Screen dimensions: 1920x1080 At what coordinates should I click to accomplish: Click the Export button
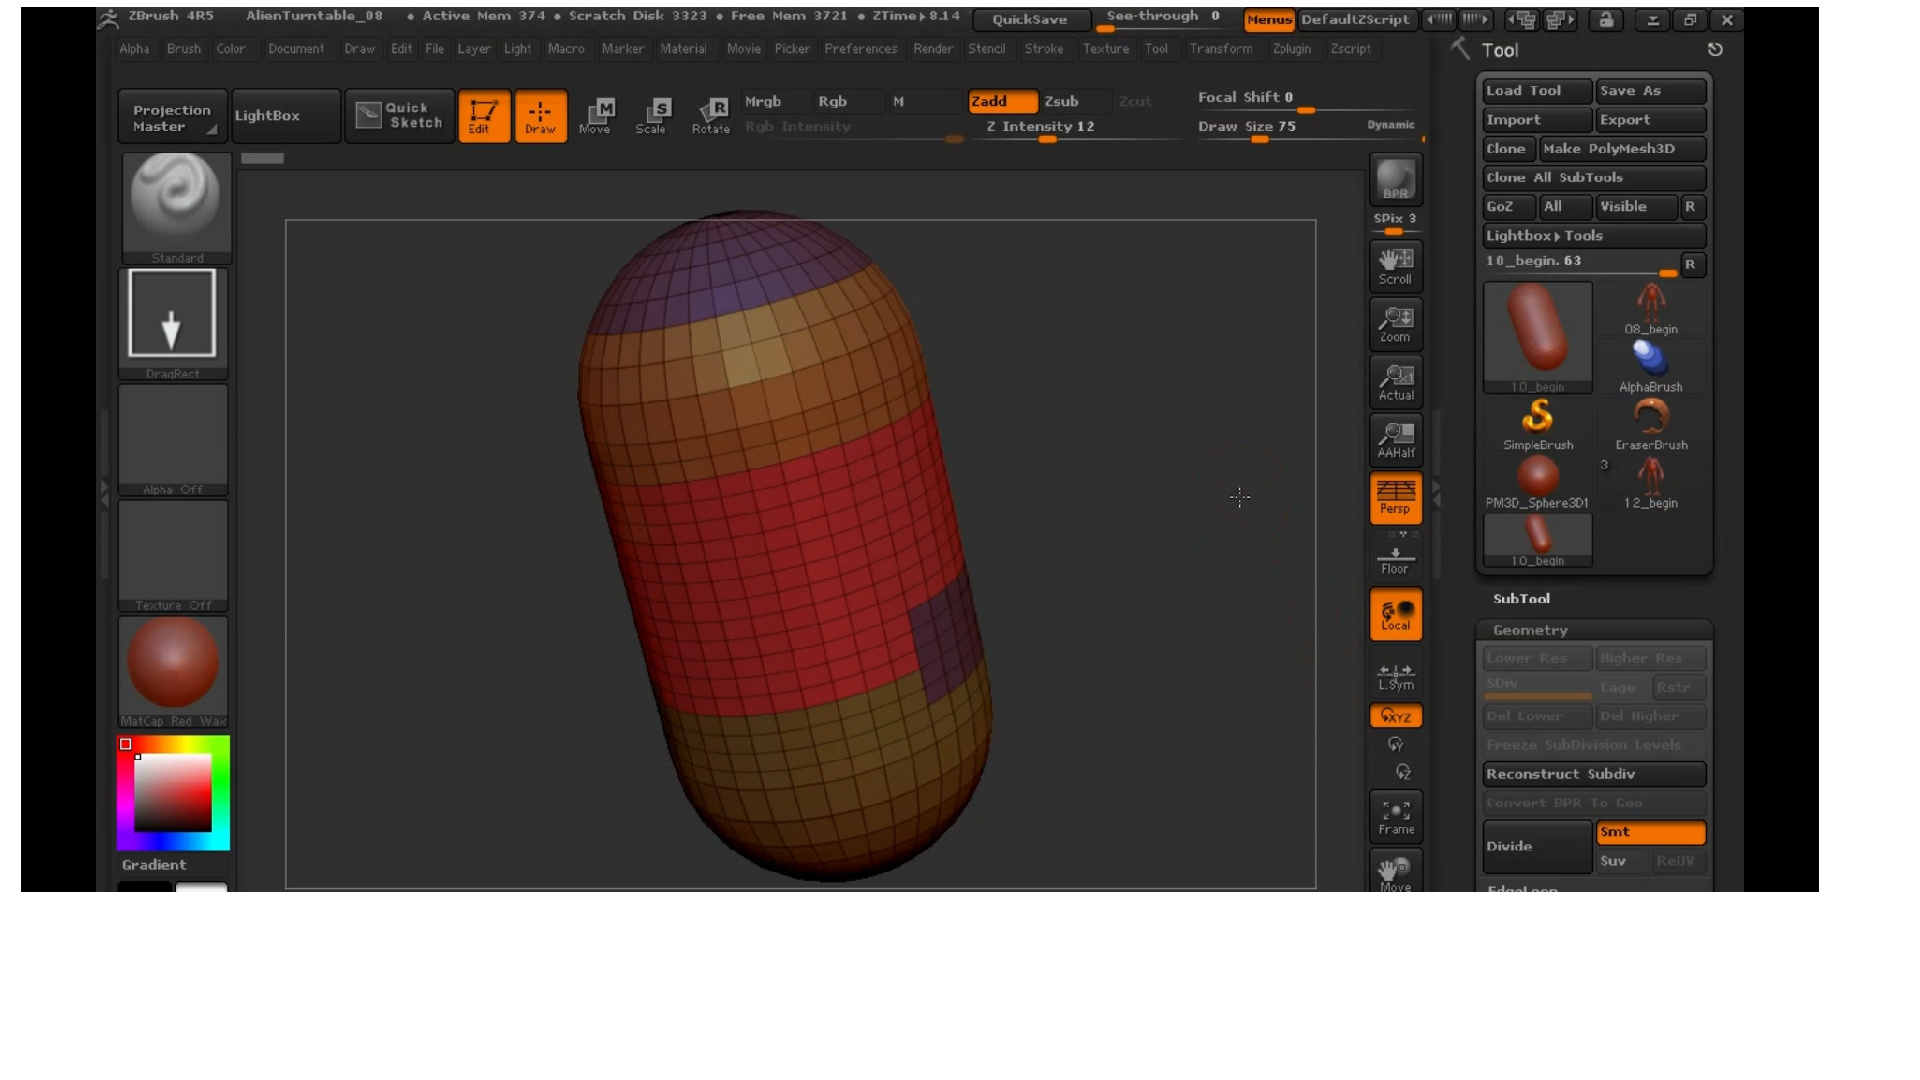(1651, 120)
